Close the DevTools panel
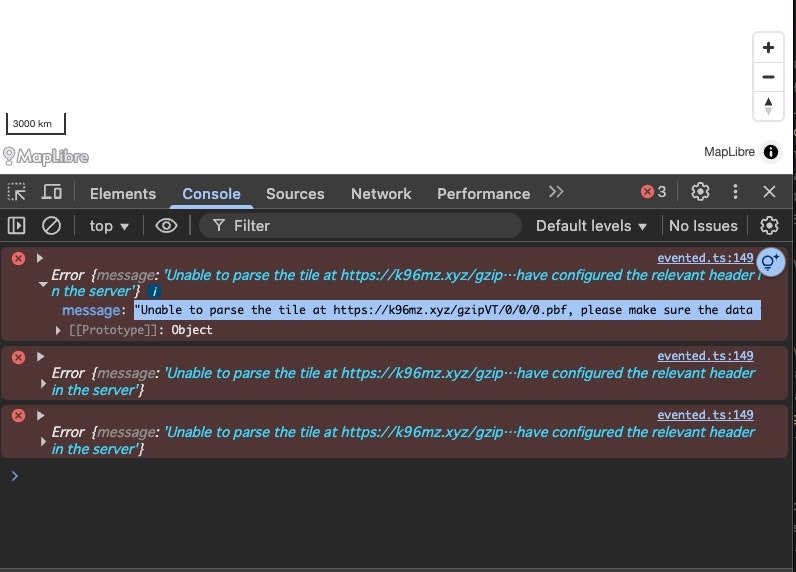Screen dimensions: 796x572 tap(769, 192)
